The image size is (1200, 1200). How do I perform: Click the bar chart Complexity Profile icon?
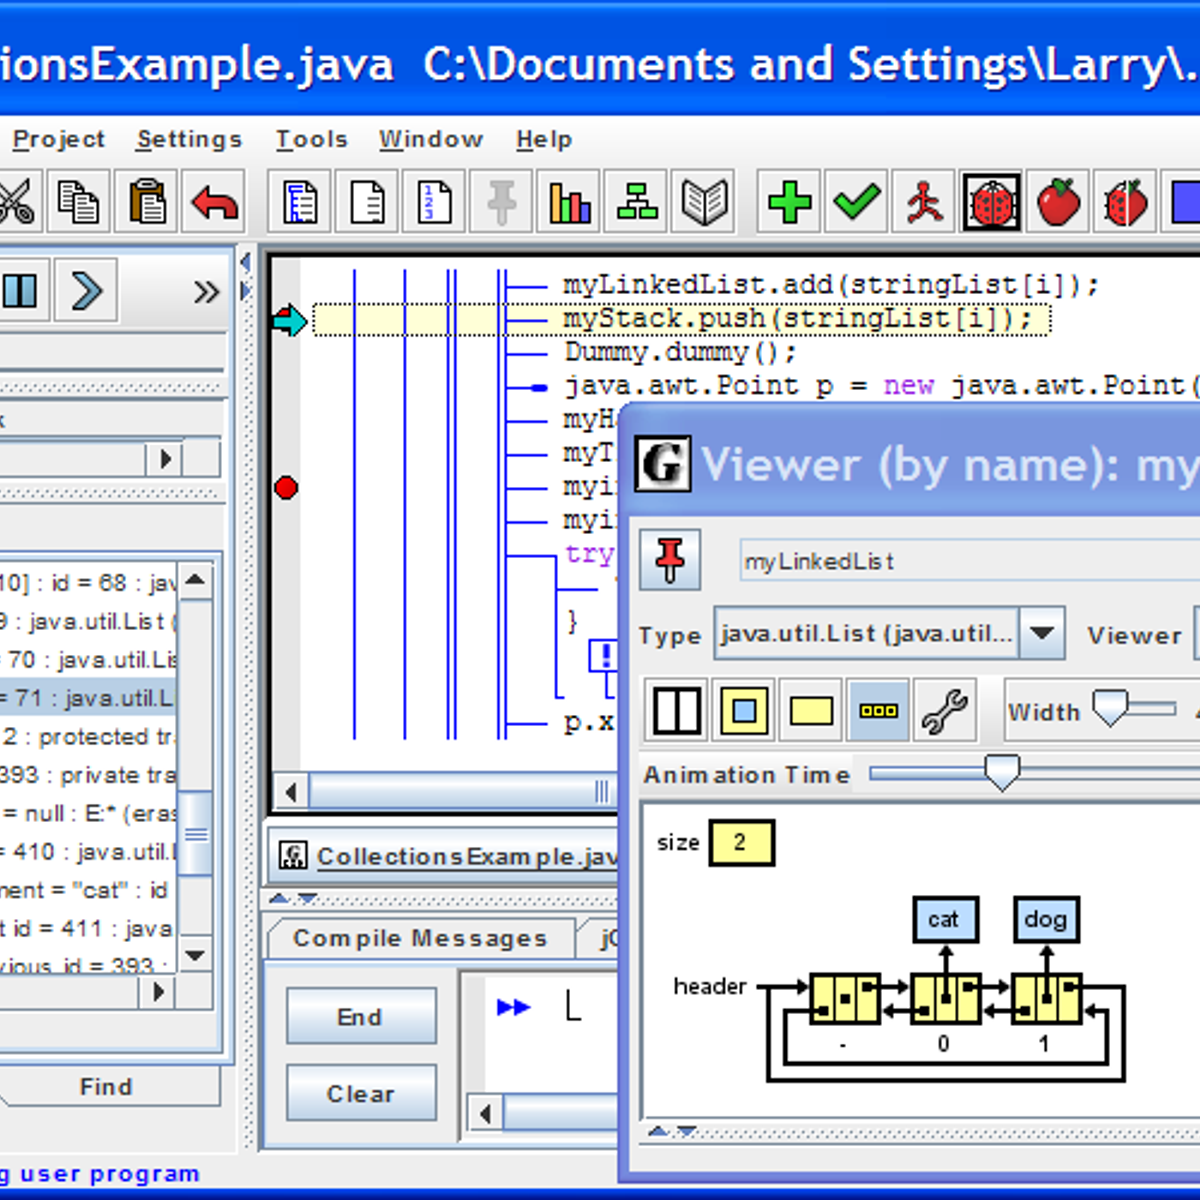(569, 202)
